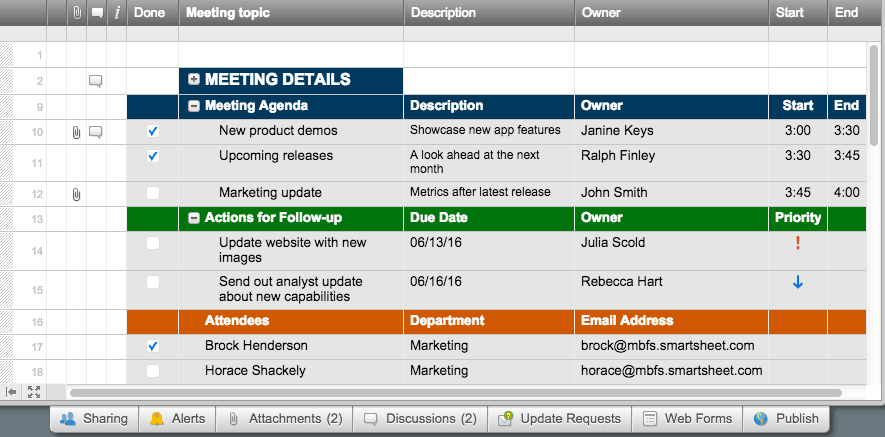Open the discussion bubble on row 10
This screenshot has height=437, width=885.
tap(96, 132)
